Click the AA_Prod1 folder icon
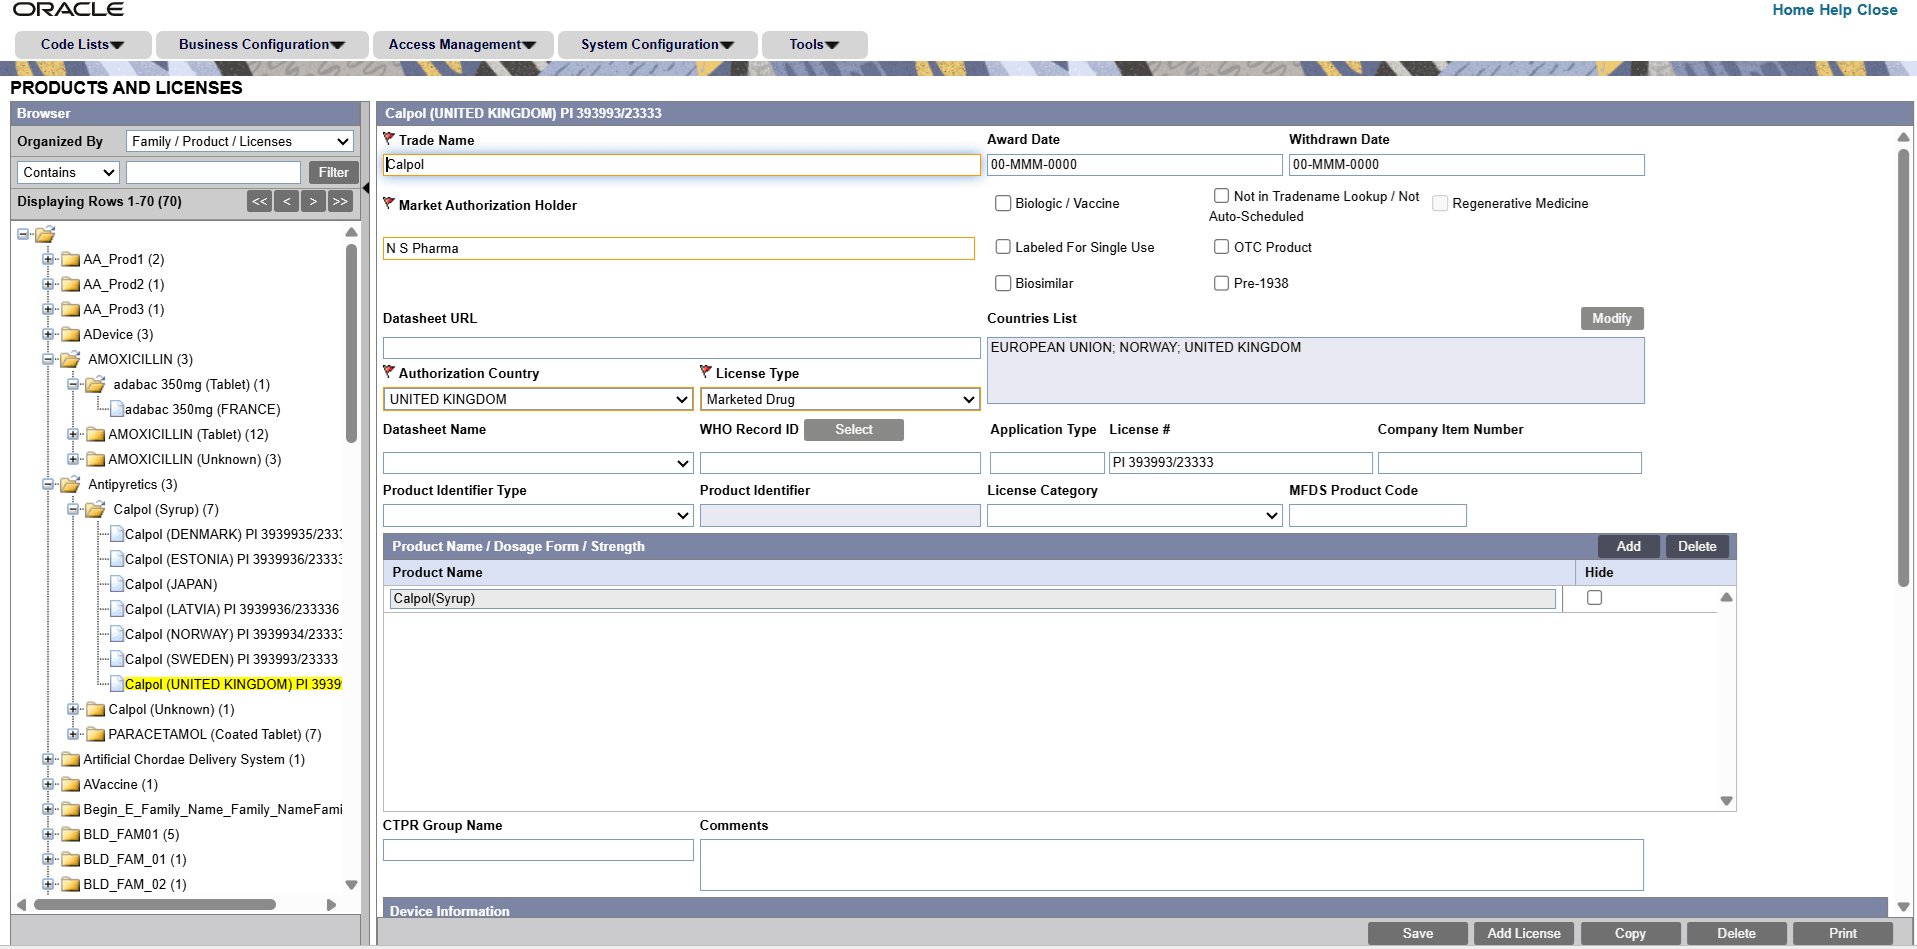Image resolution: width=1917 pixels, height=949 pixels. (70, 259)
